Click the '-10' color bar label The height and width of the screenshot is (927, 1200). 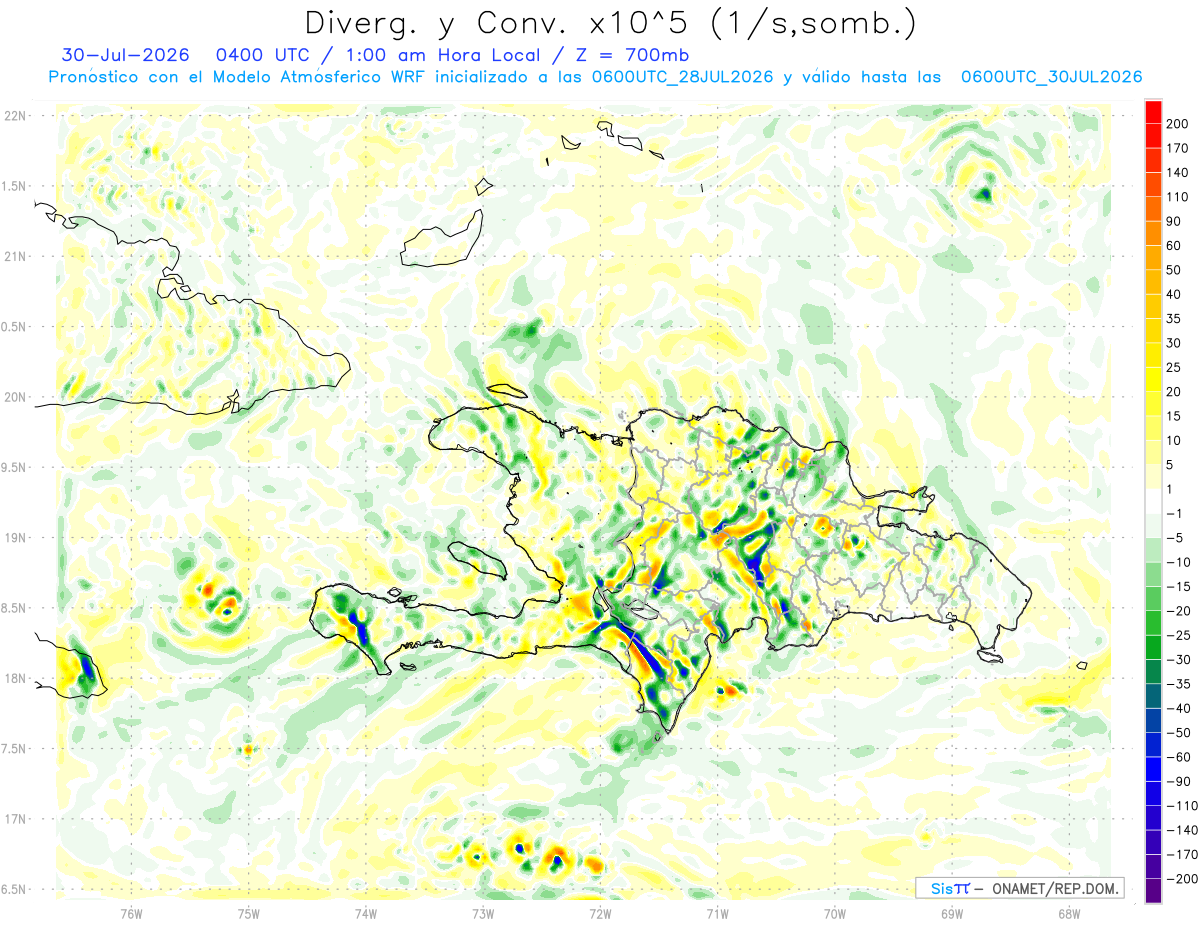tap(1179, 562)
